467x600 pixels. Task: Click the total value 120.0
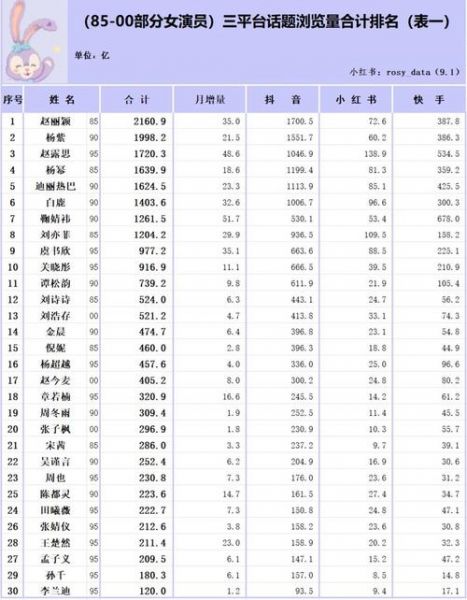pos(152,591)
